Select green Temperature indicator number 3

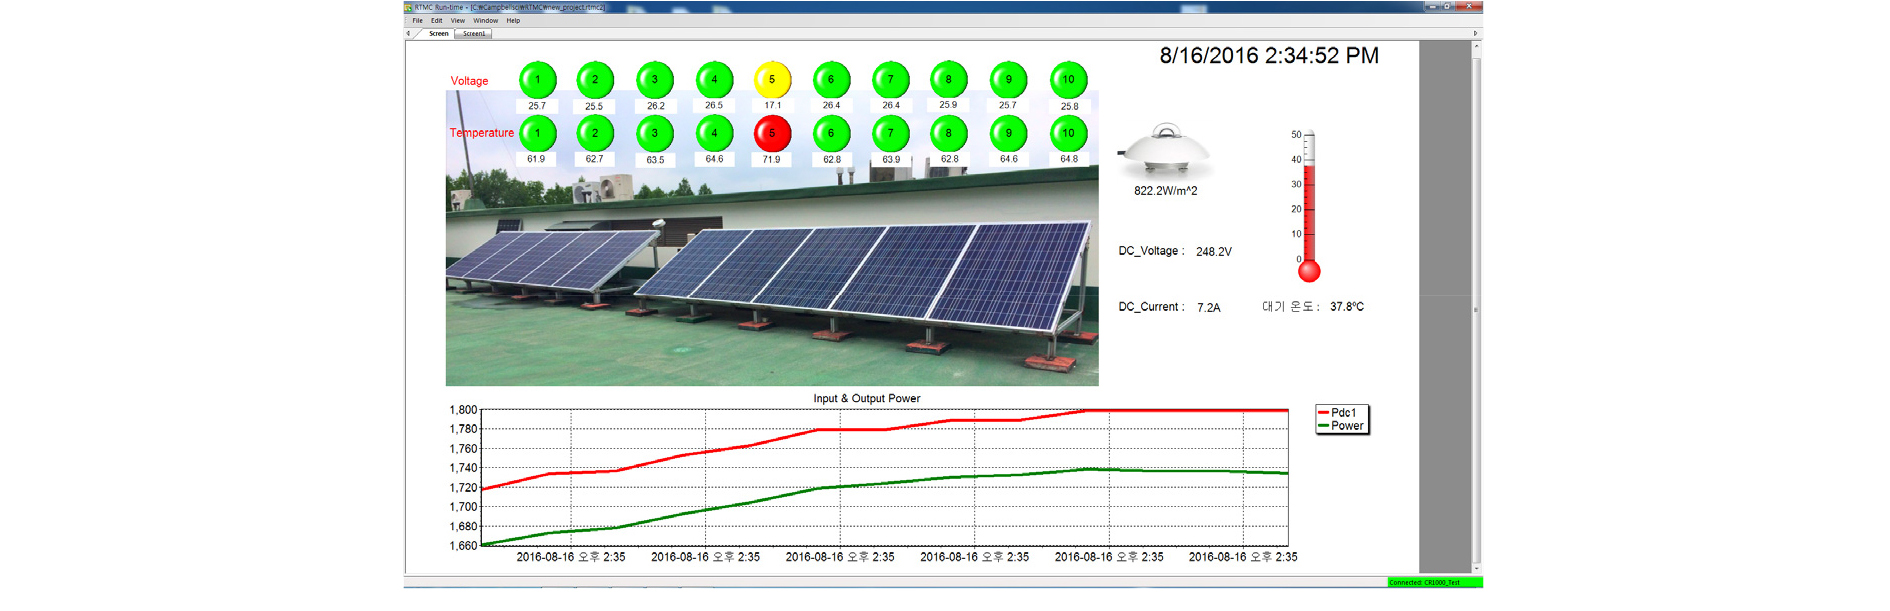coord(655,133)
